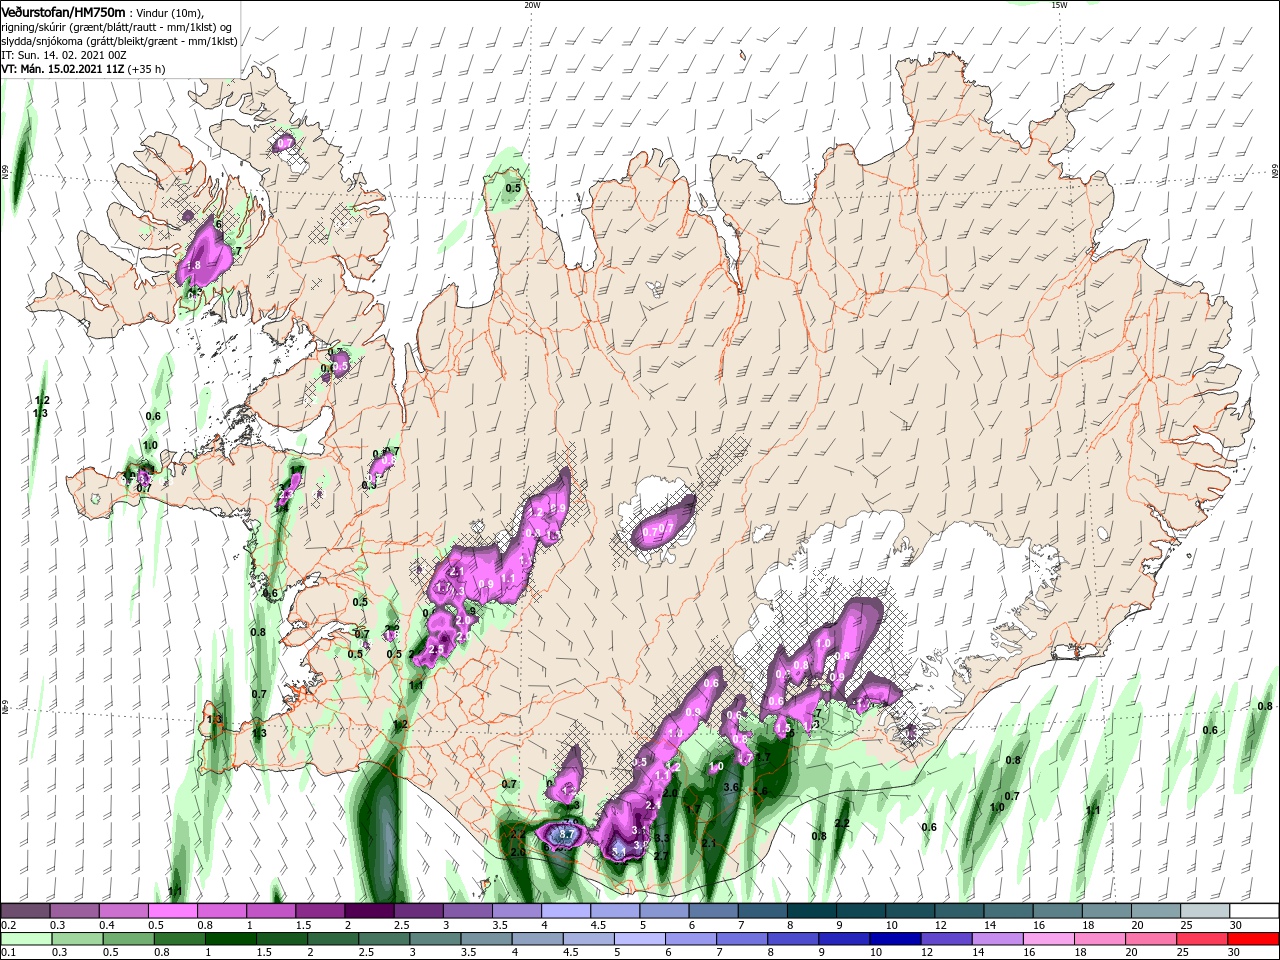
Task: Select top-row legend swatch between 14 and 16
Action: click(1009, 911)
